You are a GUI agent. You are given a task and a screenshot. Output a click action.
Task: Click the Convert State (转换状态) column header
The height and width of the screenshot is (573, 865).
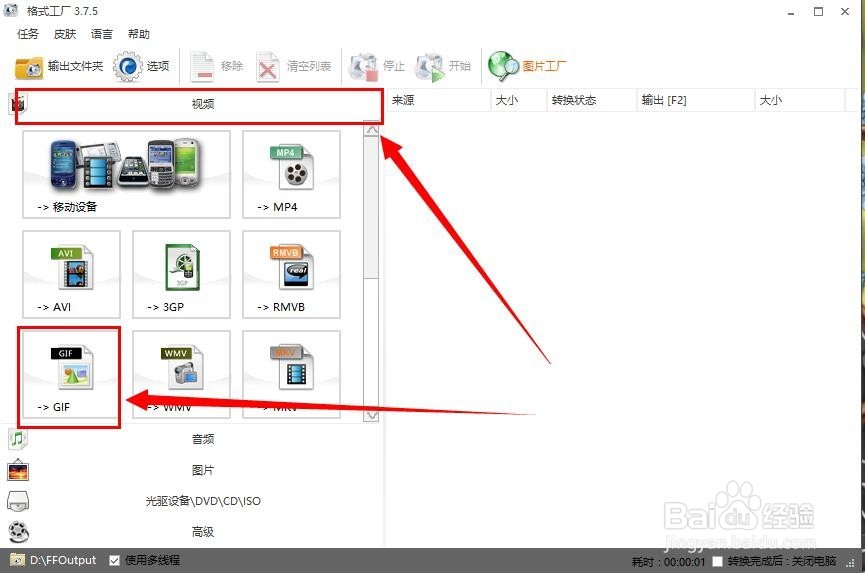tap(591, 100)
